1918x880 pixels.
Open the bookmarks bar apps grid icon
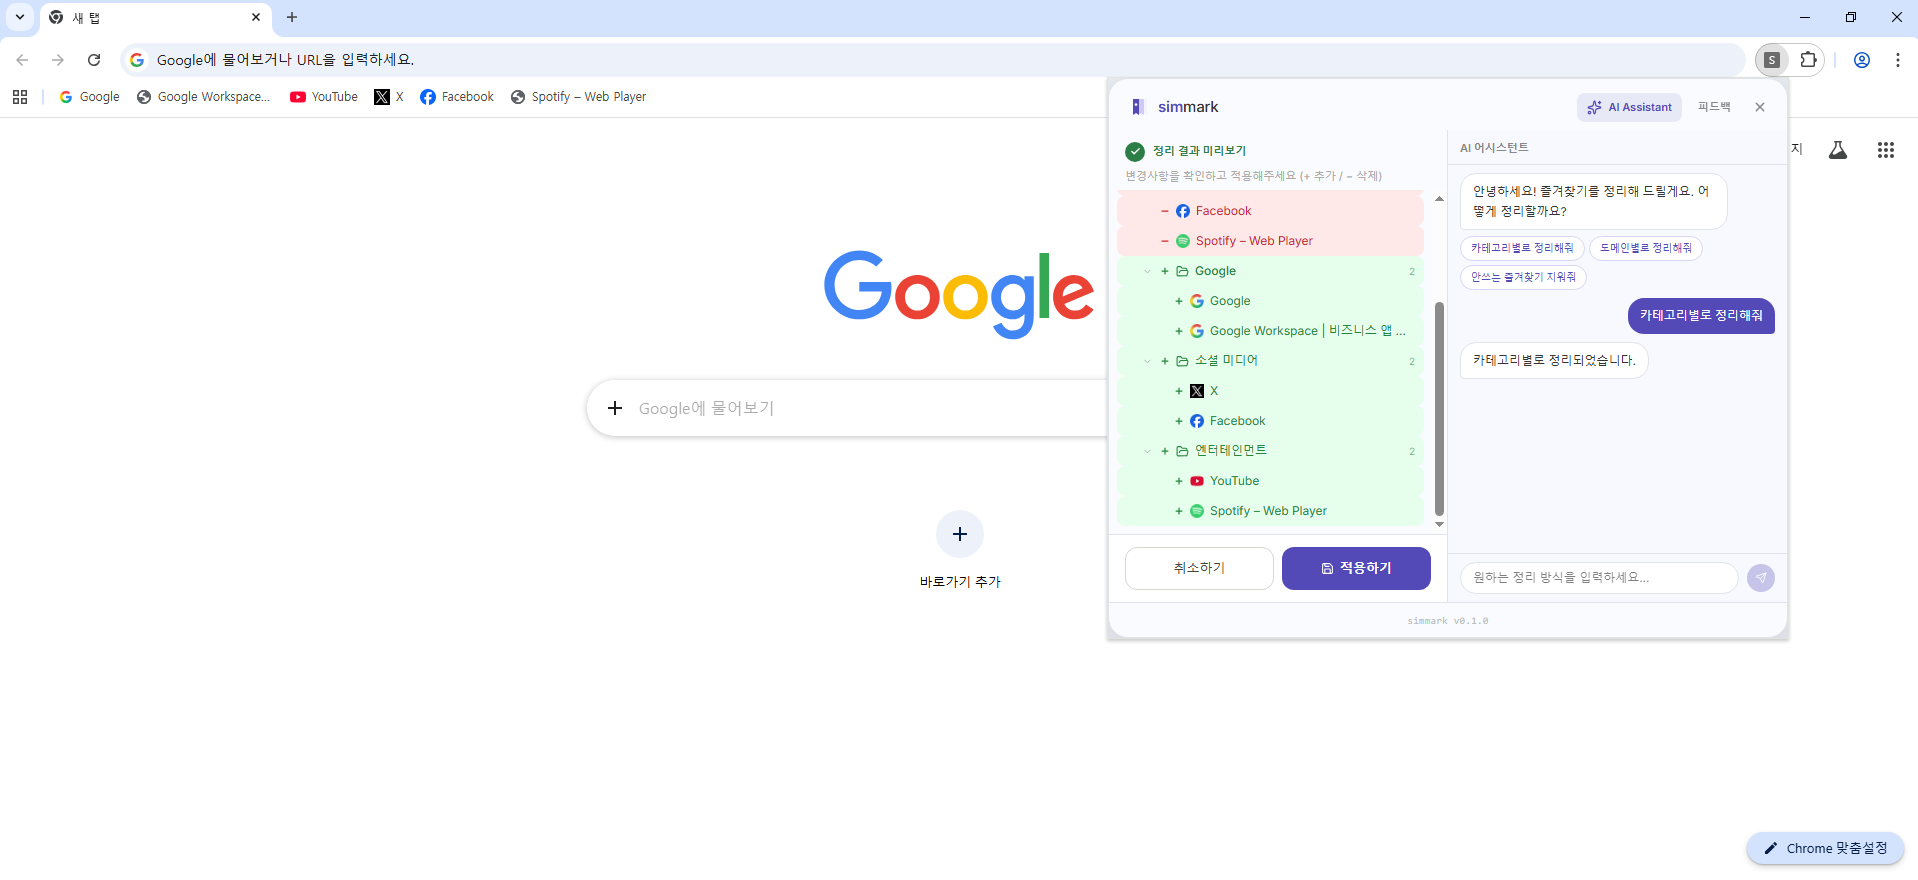(x=20, y=97)
